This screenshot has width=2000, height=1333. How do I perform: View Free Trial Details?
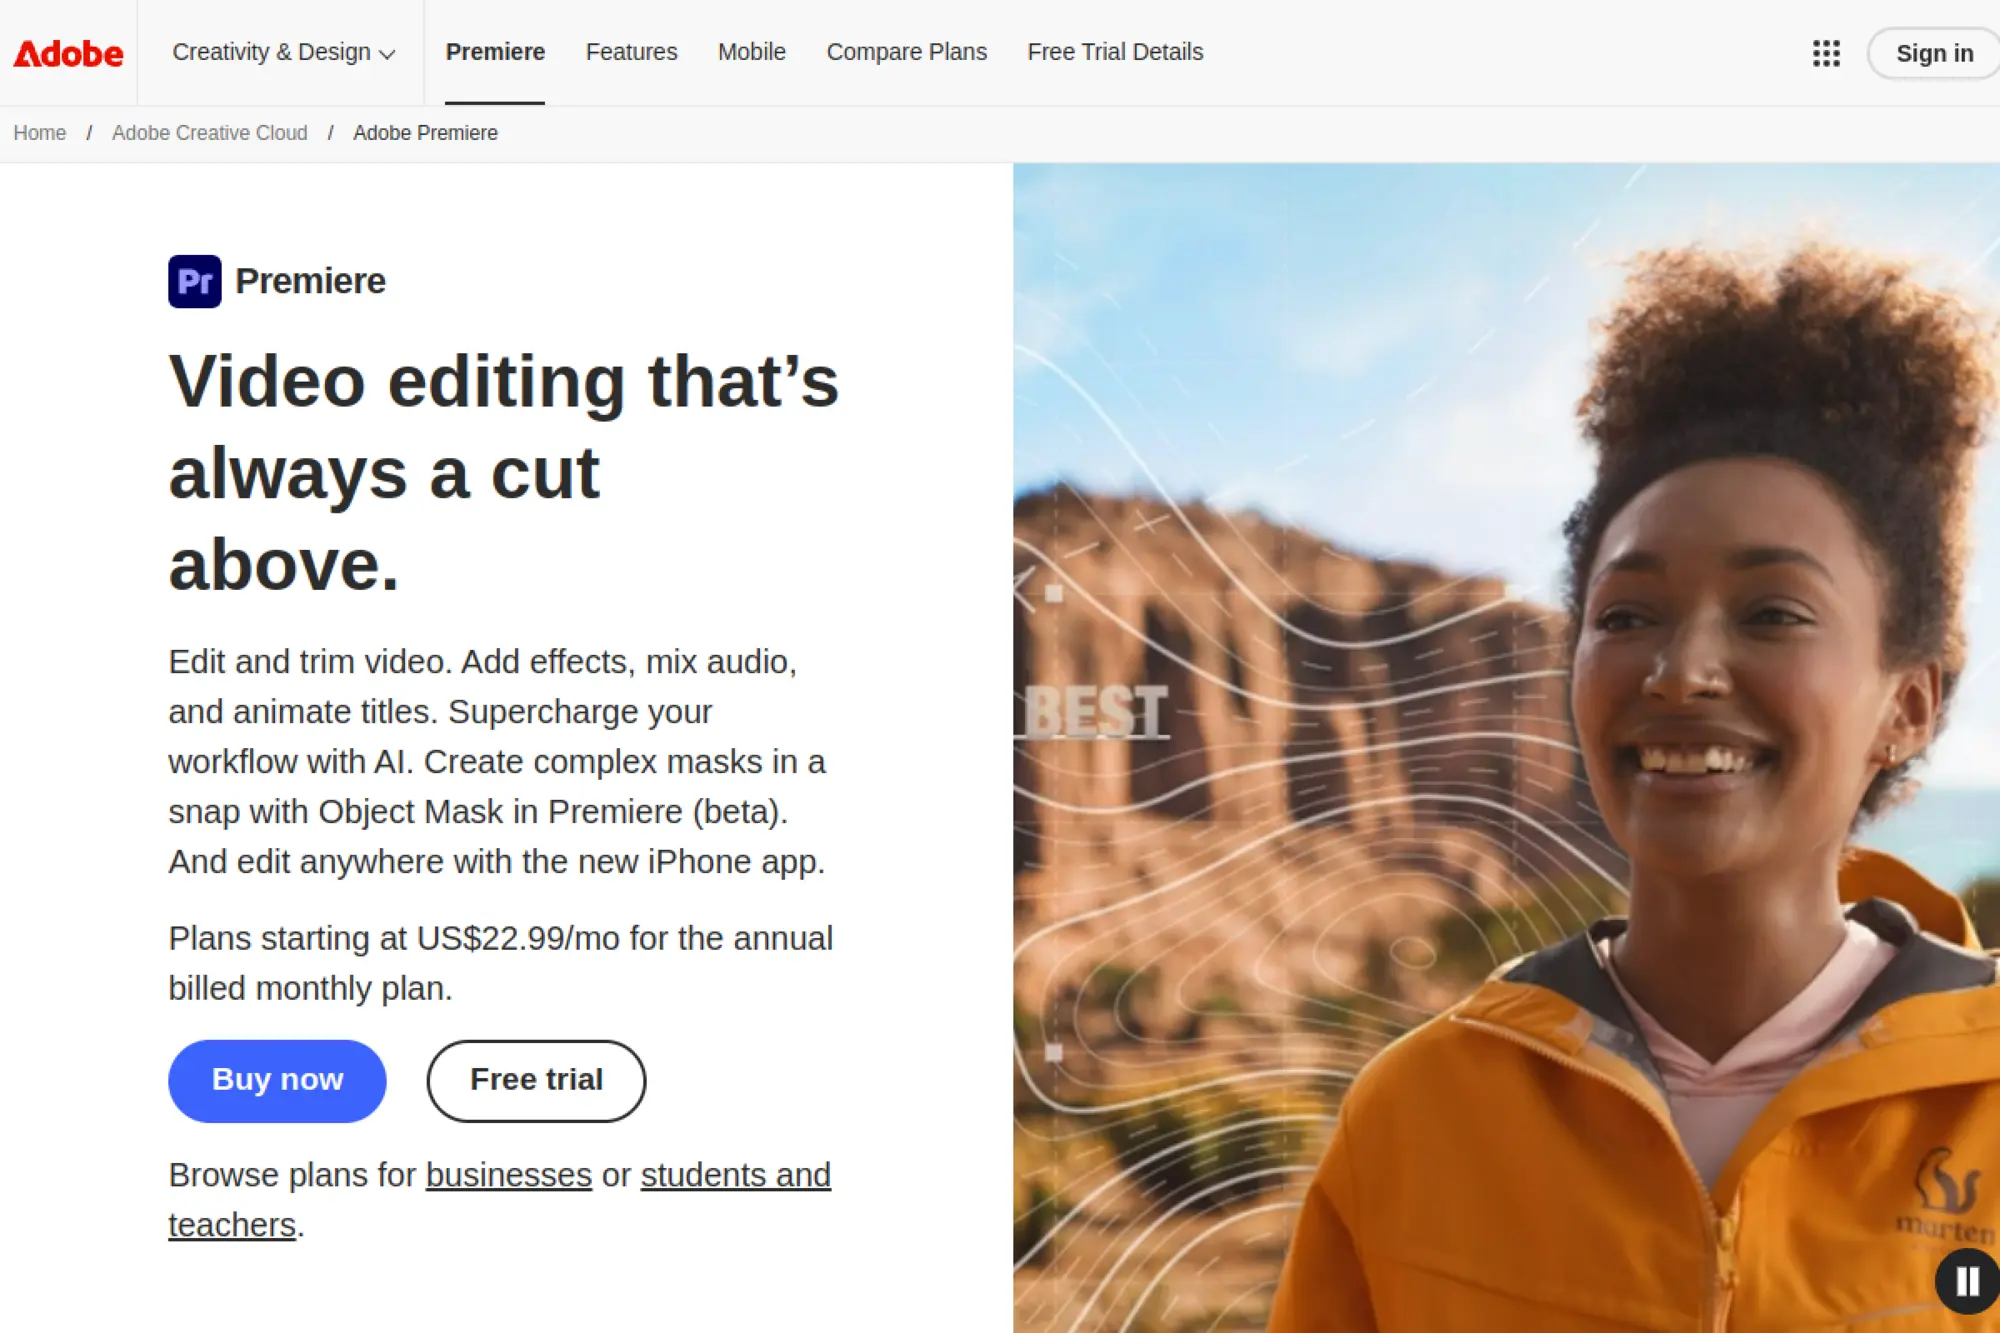pyautogui.click(x=1114, y=52)
